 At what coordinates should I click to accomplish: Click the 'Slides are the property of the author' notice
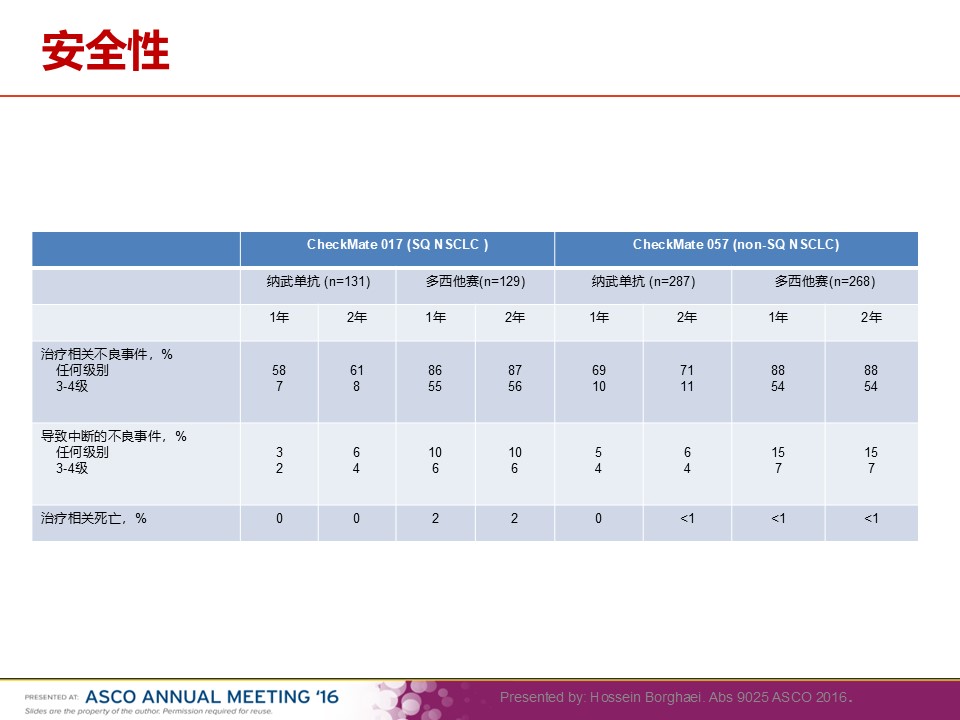pyautogui.click(x=149, y=711)
